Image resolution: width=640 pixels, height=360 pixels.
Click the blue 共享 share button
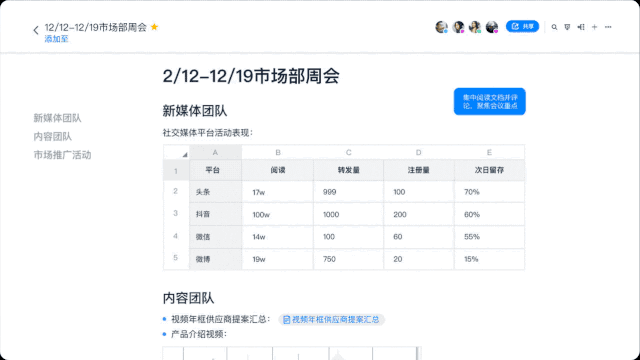coord(522,27)
